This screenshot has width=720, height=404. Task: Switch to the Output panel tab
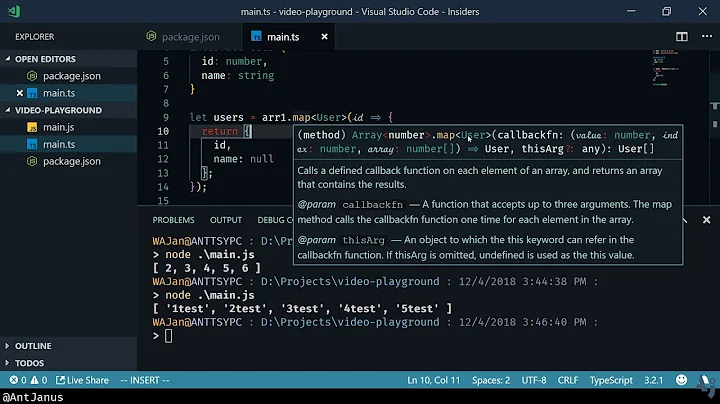[x=225, y=220]
